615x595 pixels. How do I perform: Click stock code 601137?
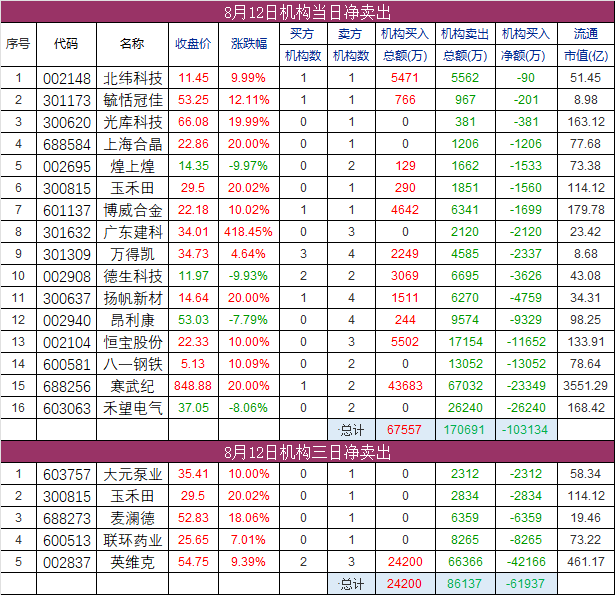[x=67, y=211]
